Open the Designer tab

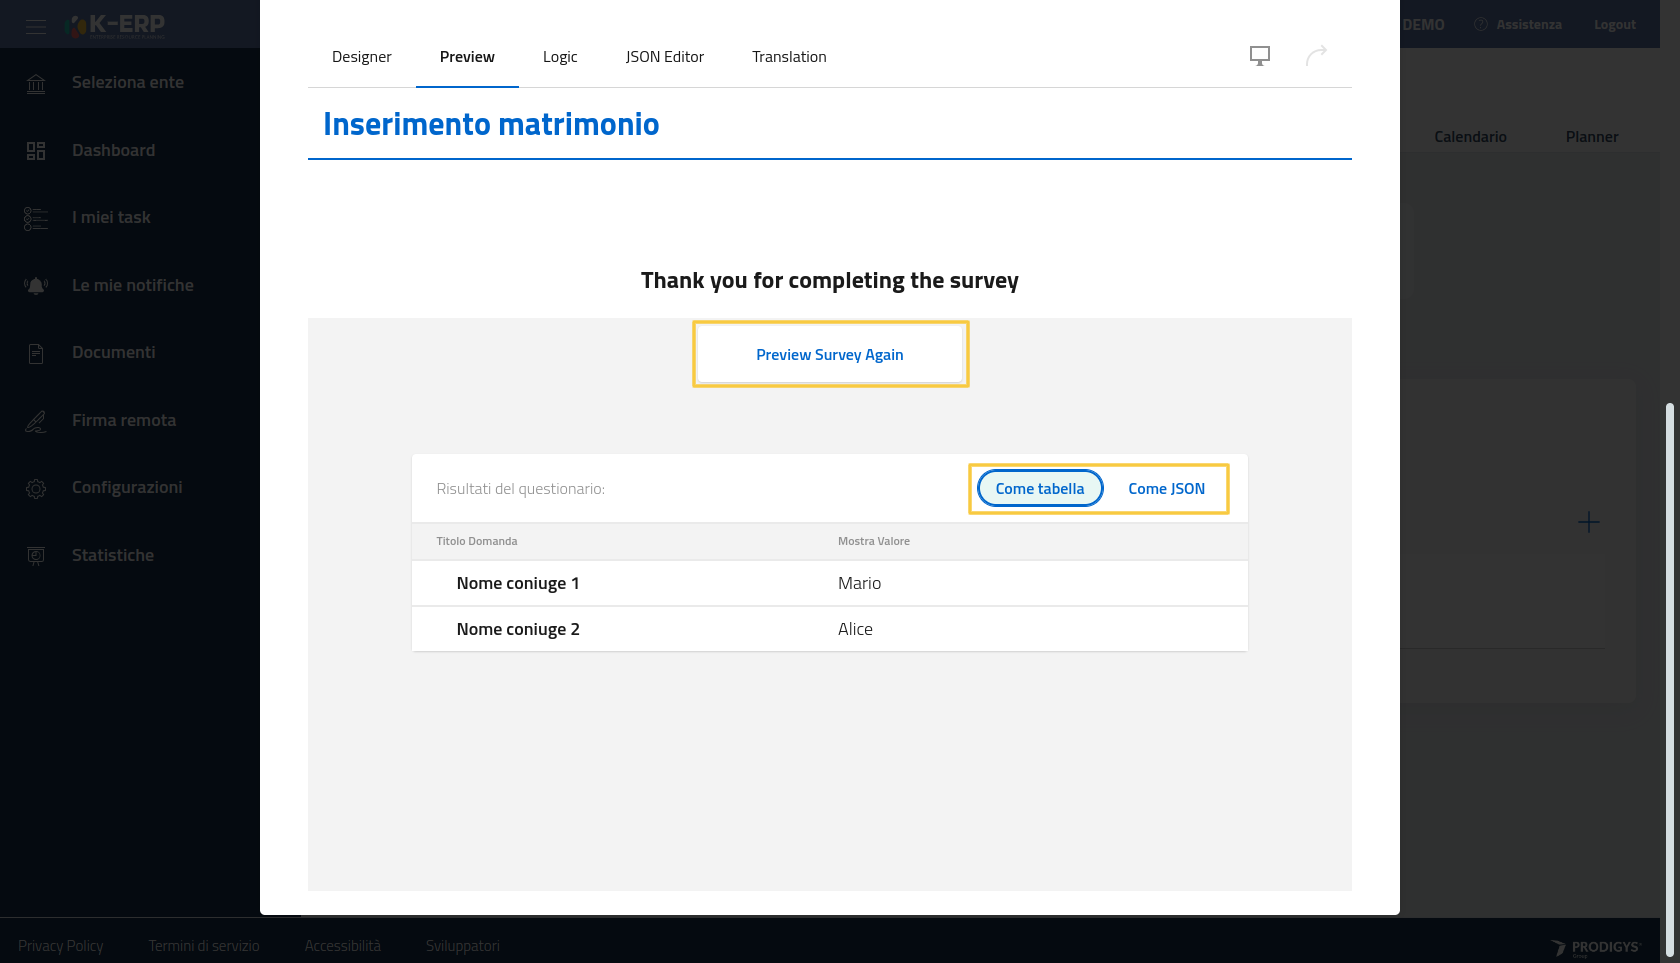click(361, 57)
